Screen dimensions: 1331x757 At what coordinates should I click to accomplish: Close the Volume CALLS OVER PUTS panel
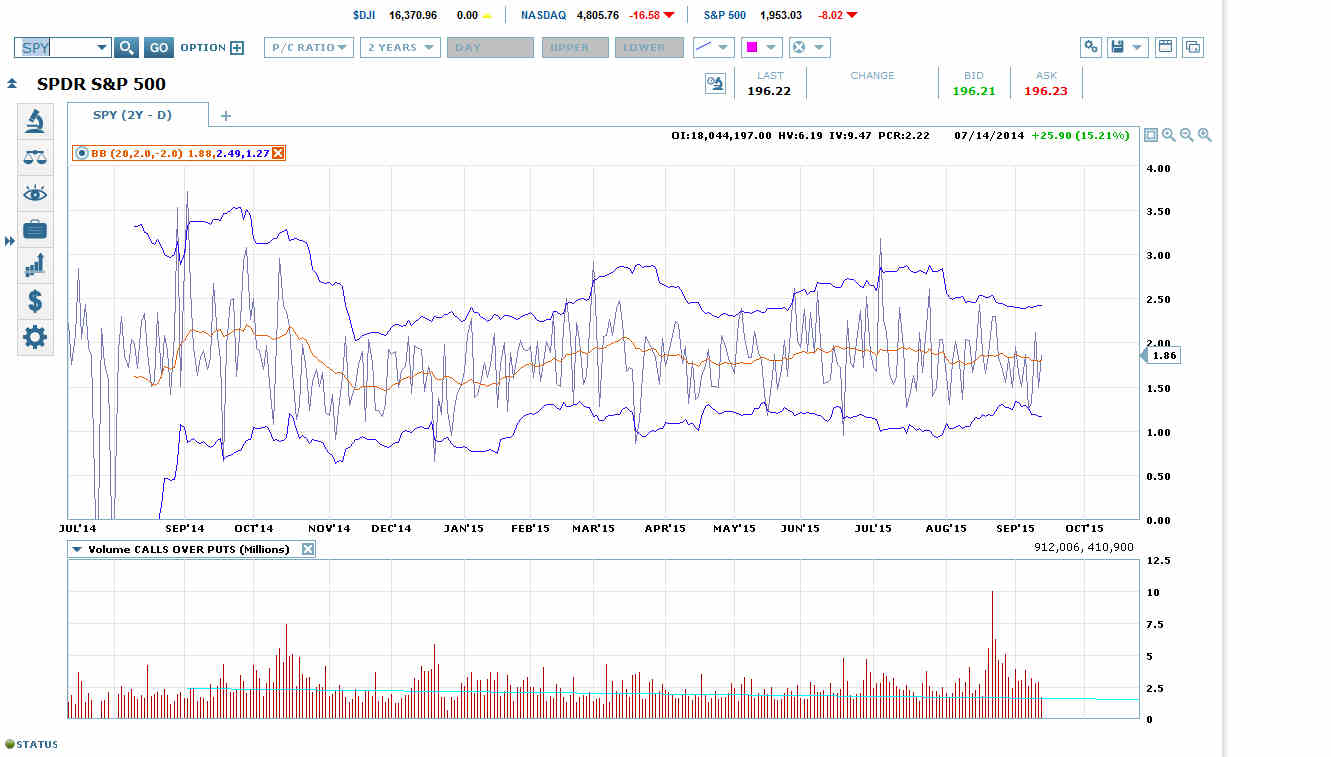(x=308, y=549)
